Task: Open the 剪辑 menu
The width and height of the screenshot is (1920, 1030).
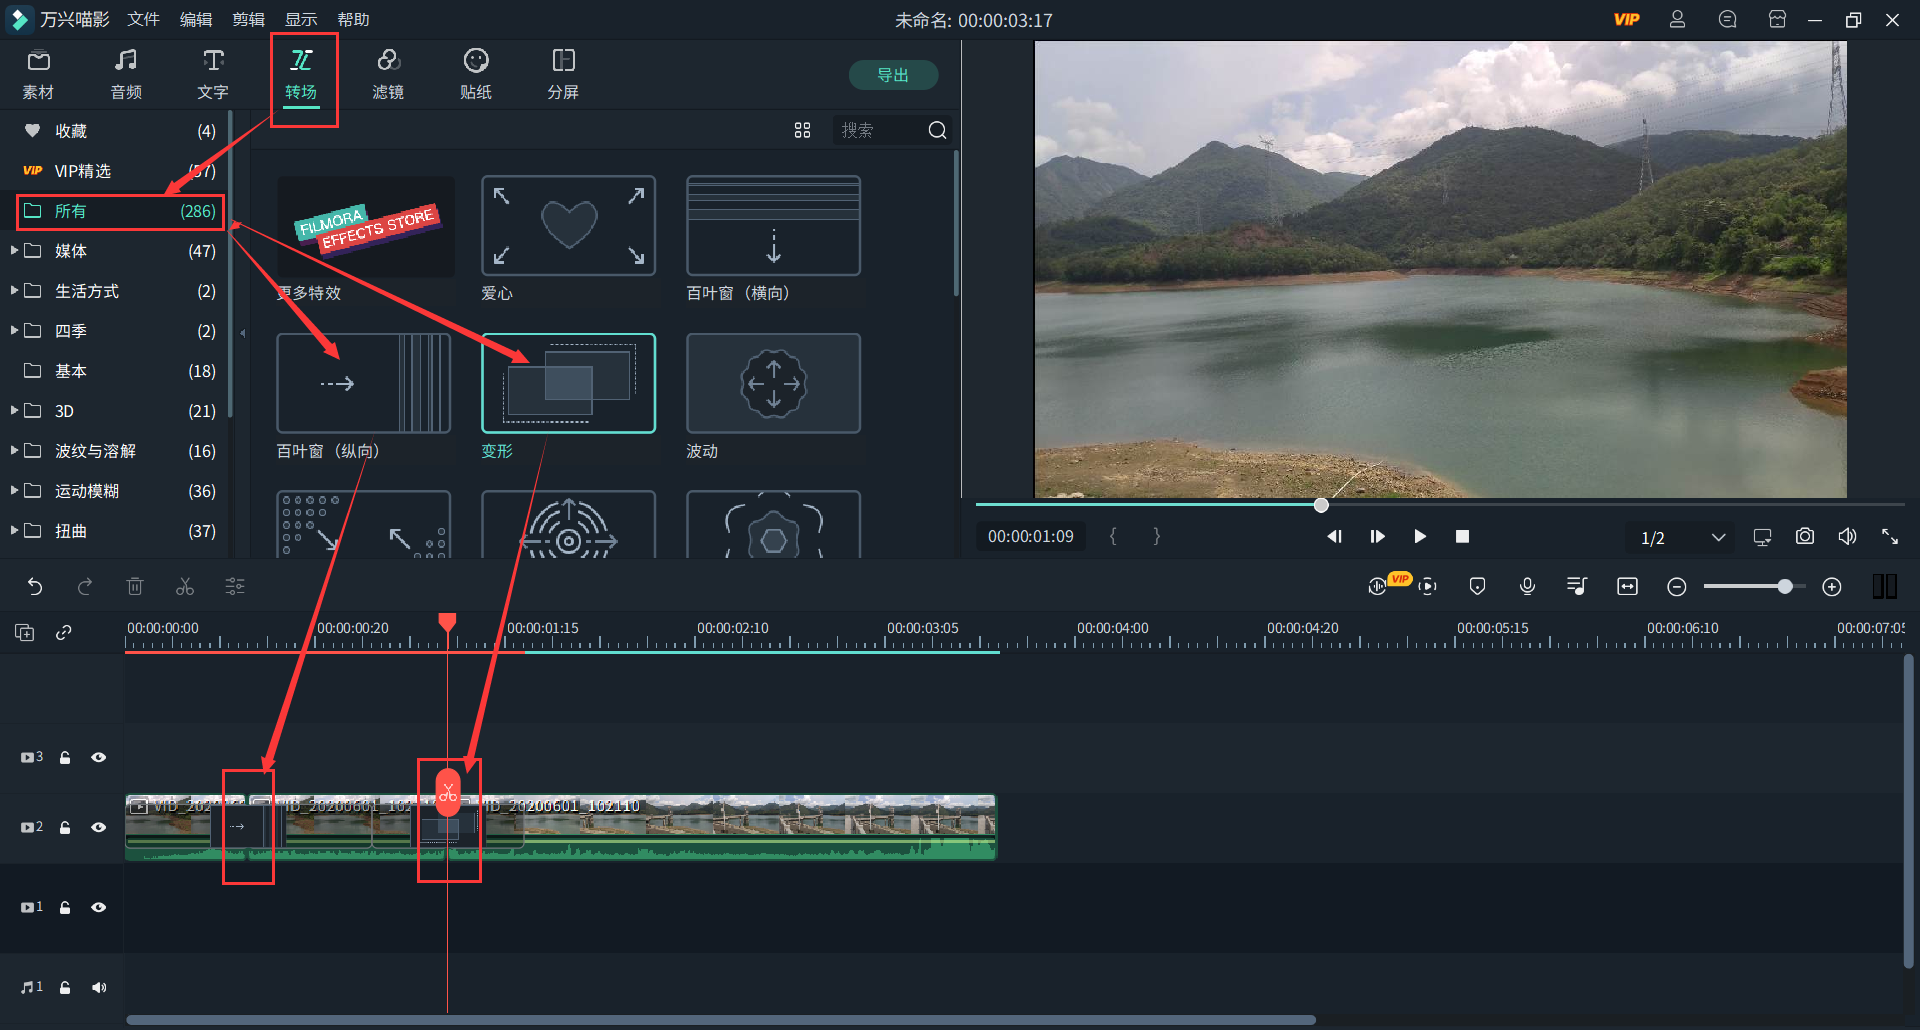Action: coord(248,19)
